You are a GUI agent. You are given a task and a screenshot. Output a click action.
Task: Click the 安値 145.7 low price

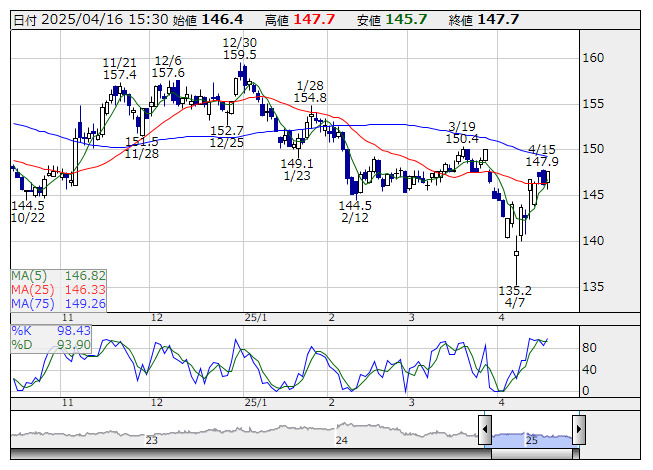392,20
